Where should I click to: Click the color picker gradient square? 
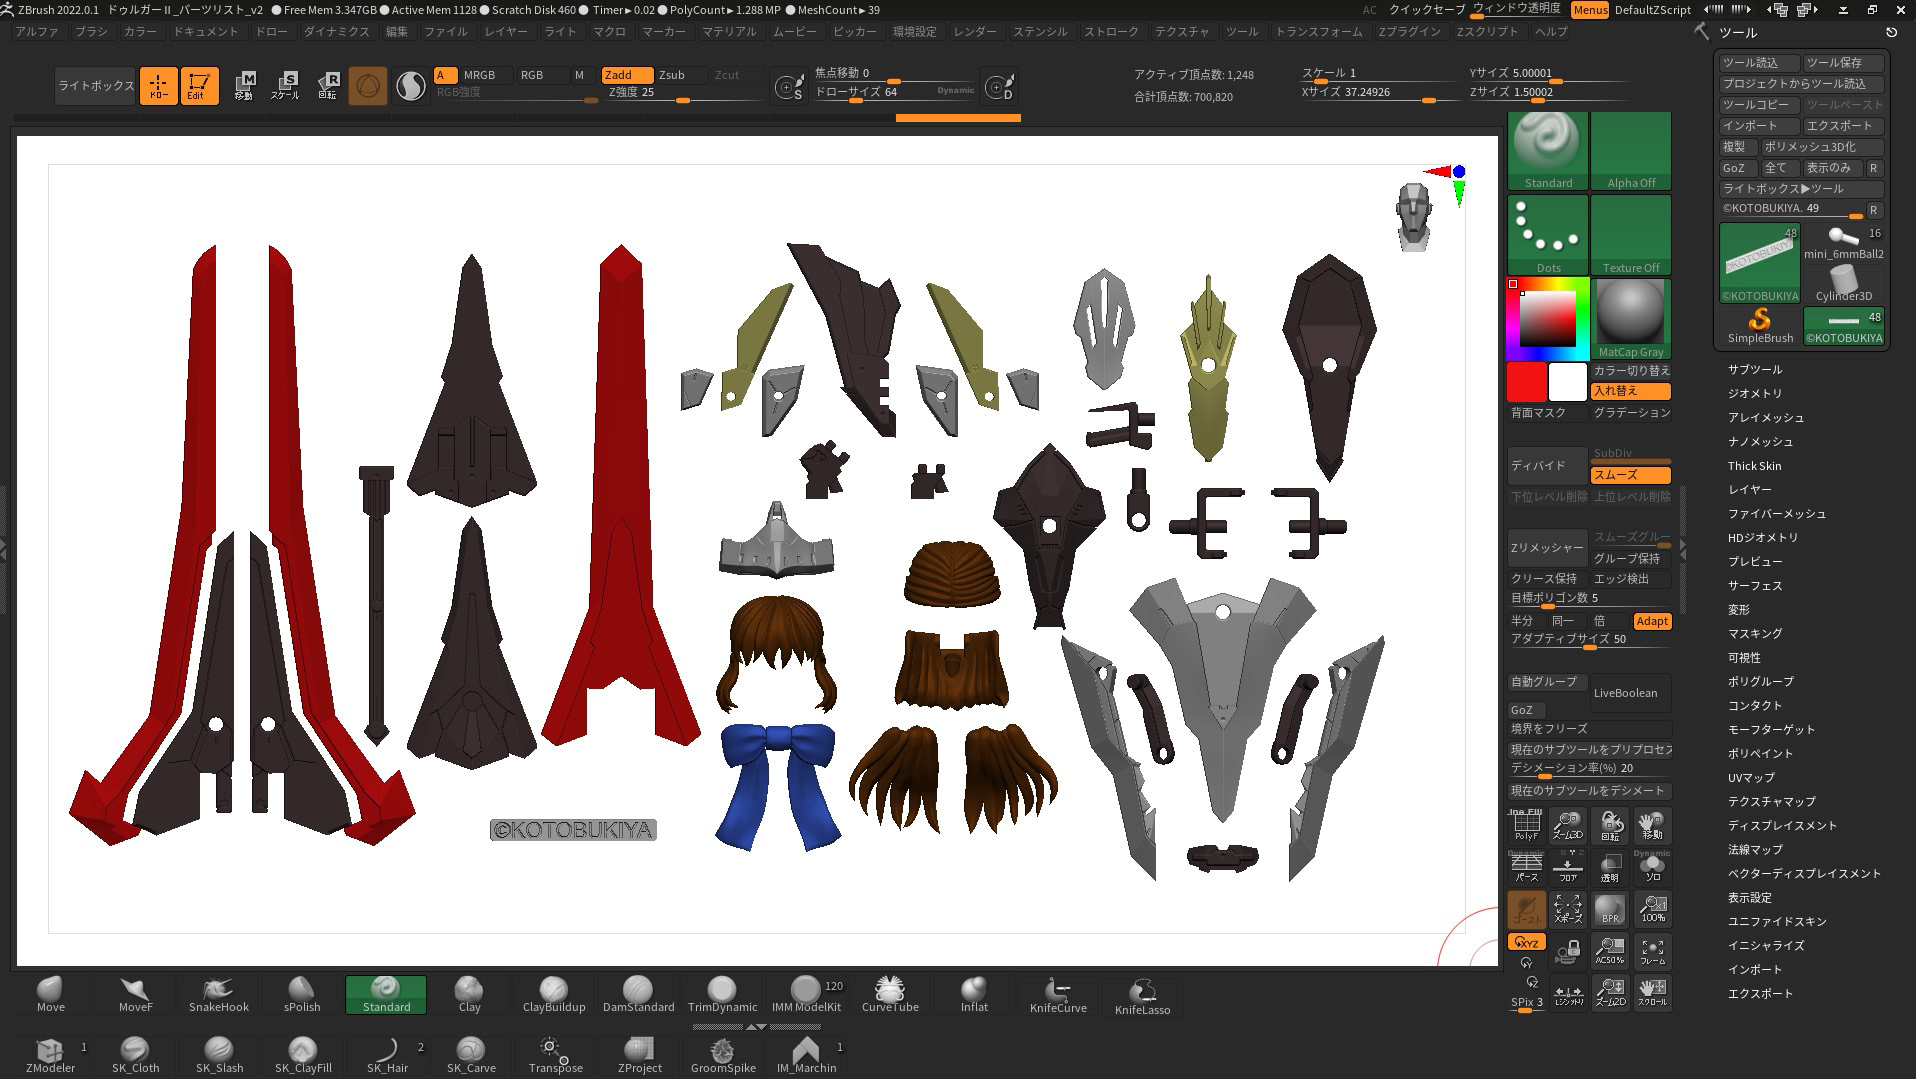point(1548,319)
